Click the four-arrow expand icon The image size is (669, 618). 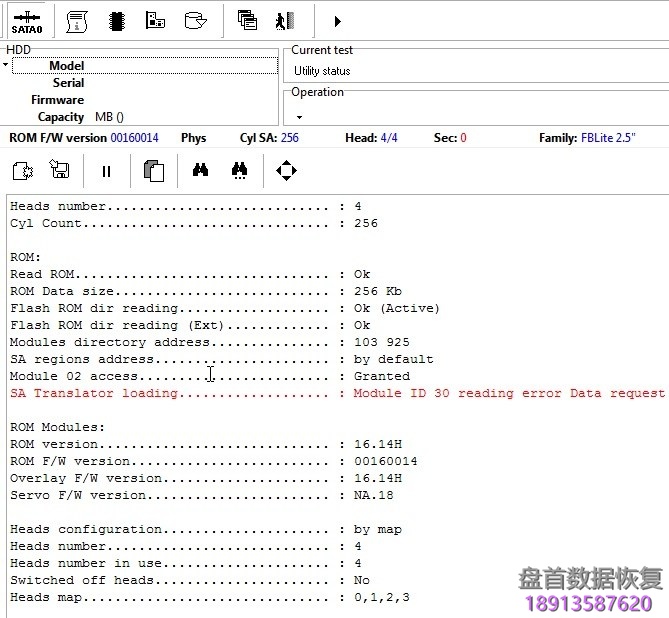pyautogui.click(x=286, y=171)
